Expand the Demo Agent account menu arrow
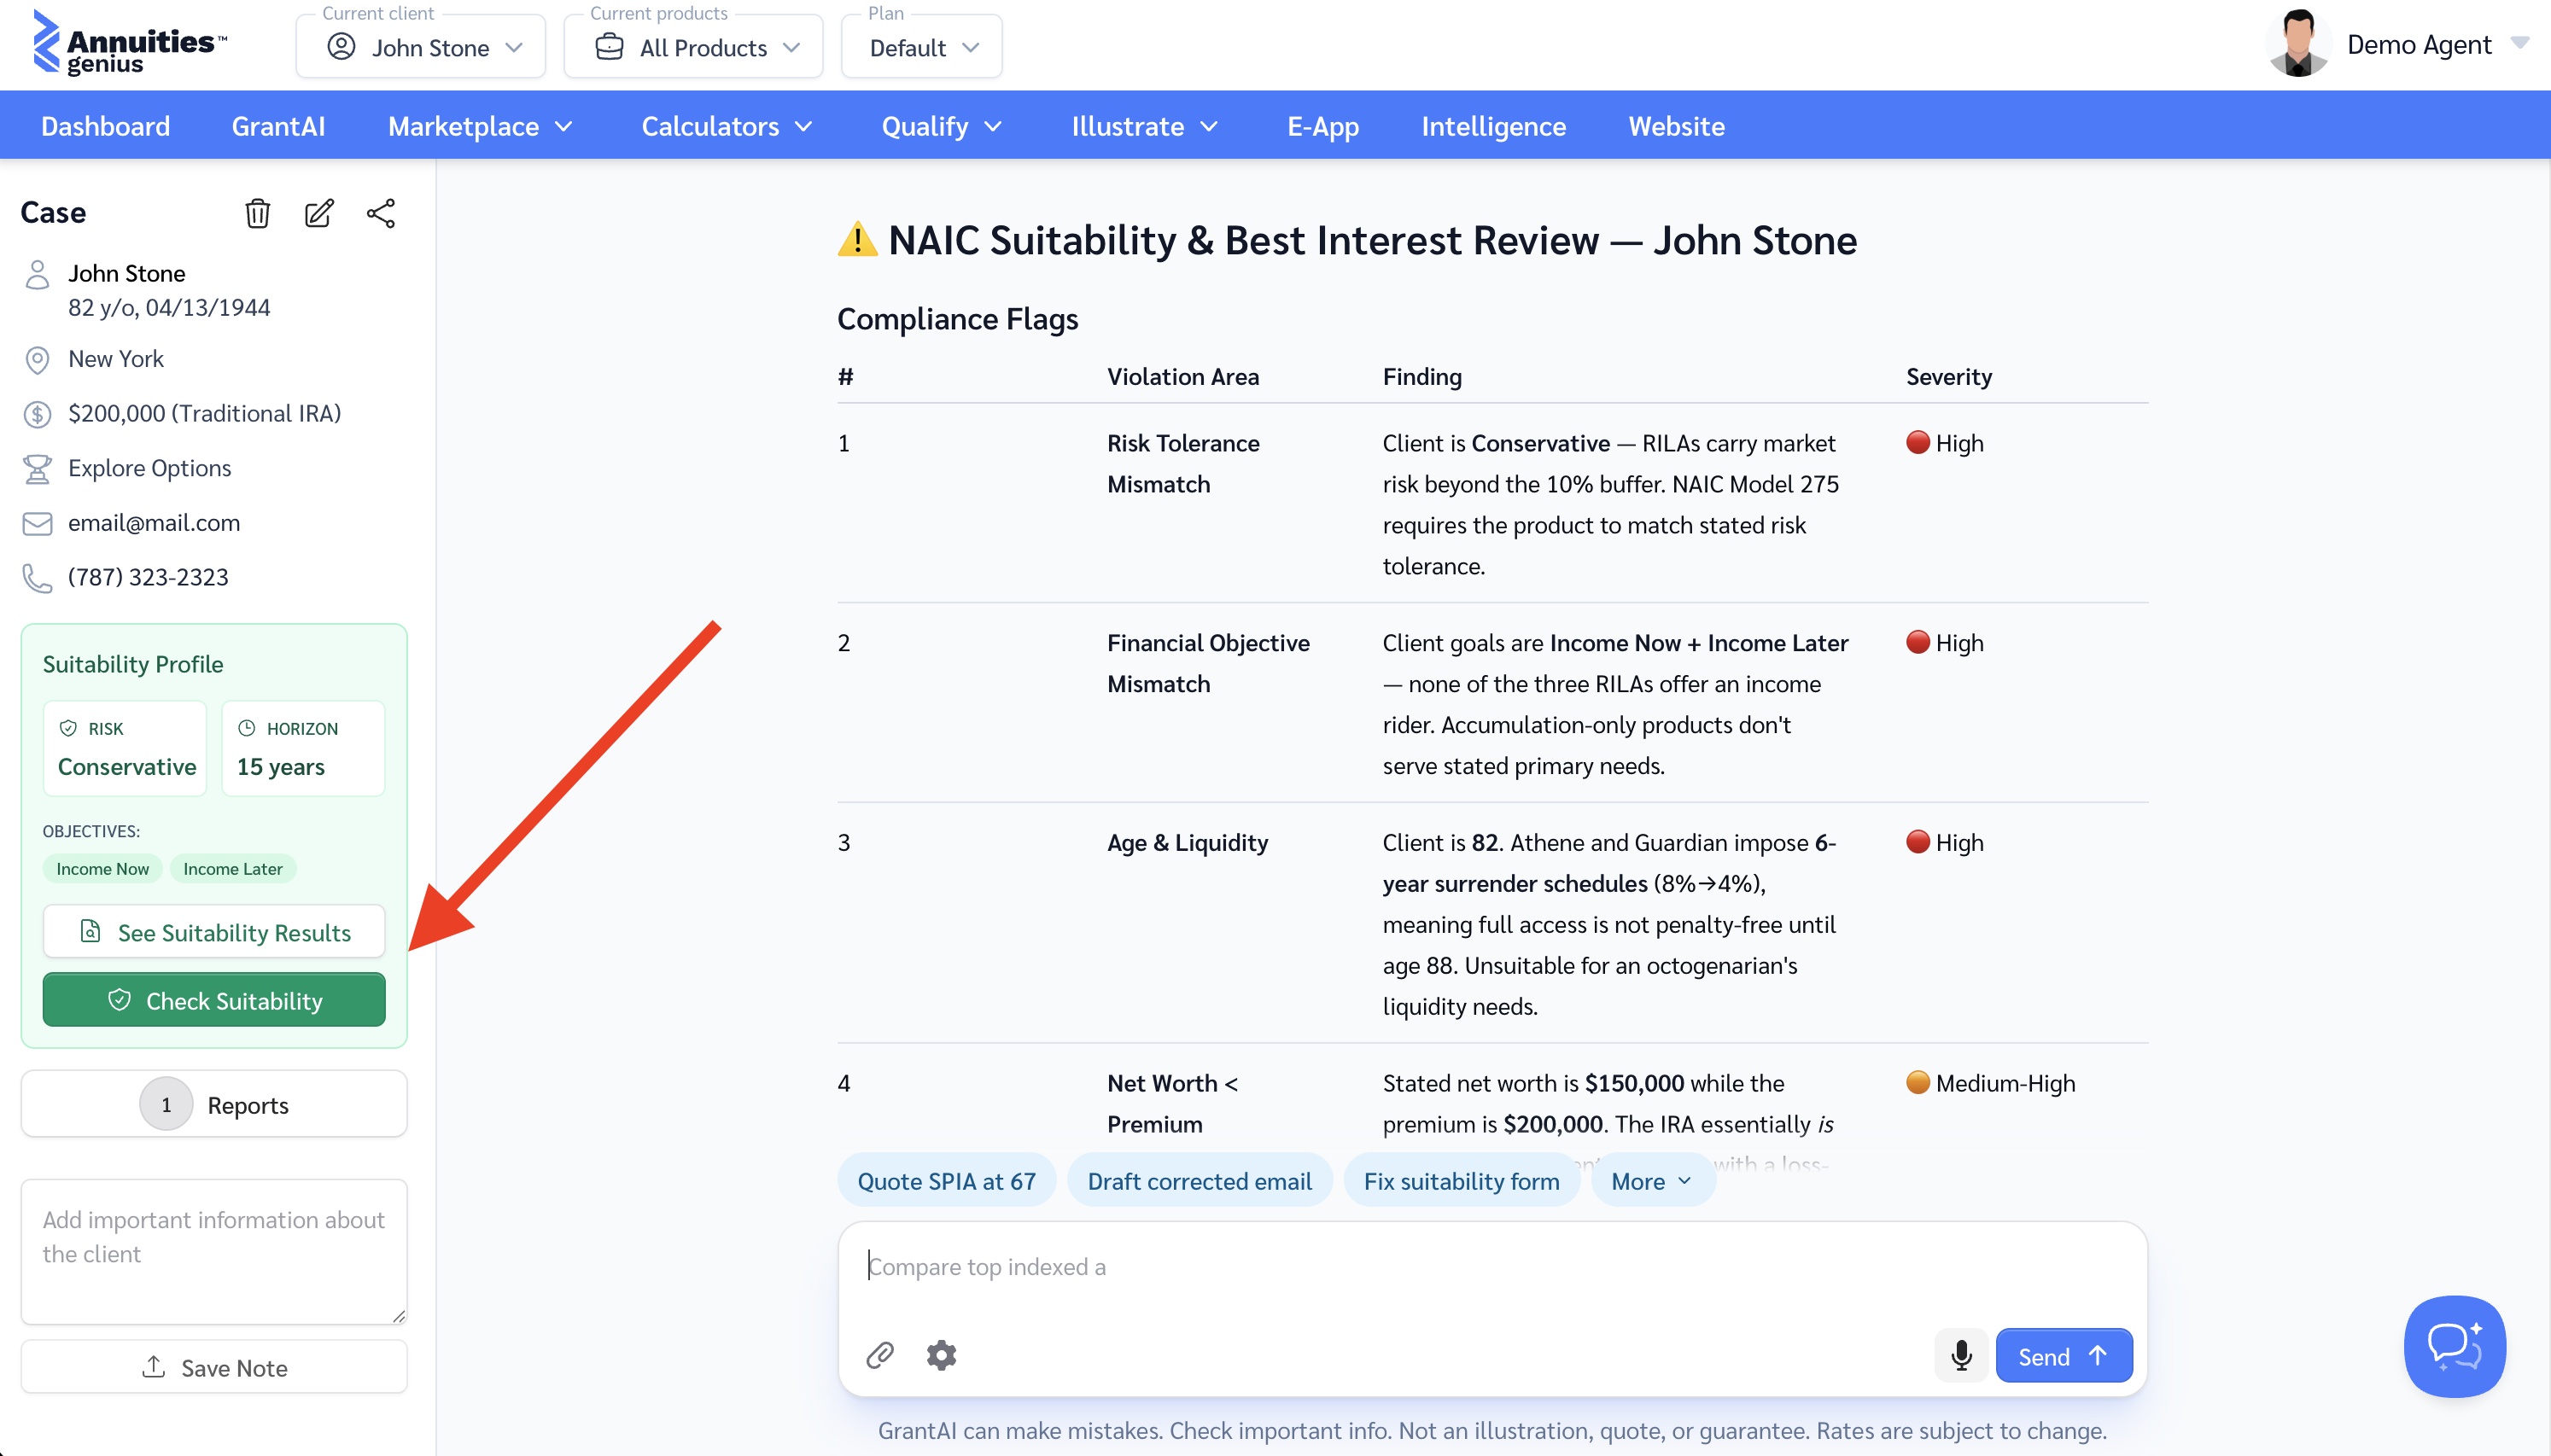Viewport: 2551px width, 1456px height. tap(2520, 43)
